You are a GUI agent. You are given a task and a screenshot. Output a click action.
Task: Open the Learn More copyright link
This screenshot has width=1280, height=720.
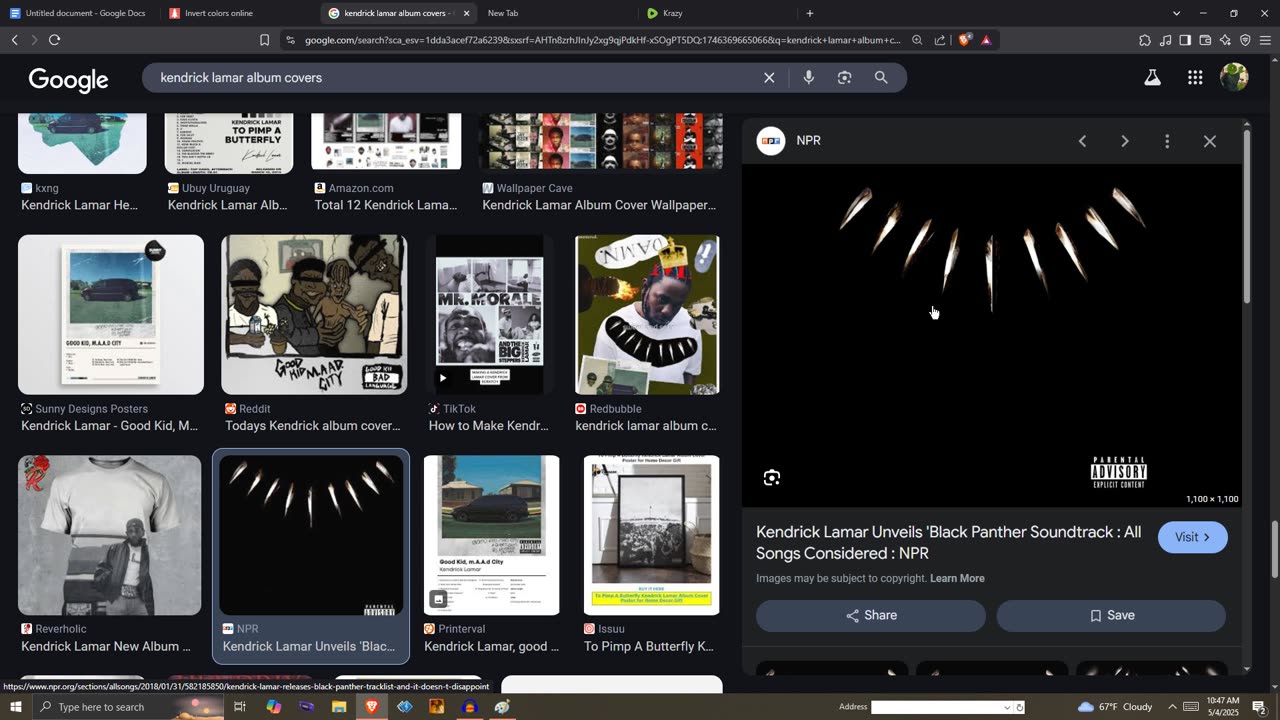point(957,578)
